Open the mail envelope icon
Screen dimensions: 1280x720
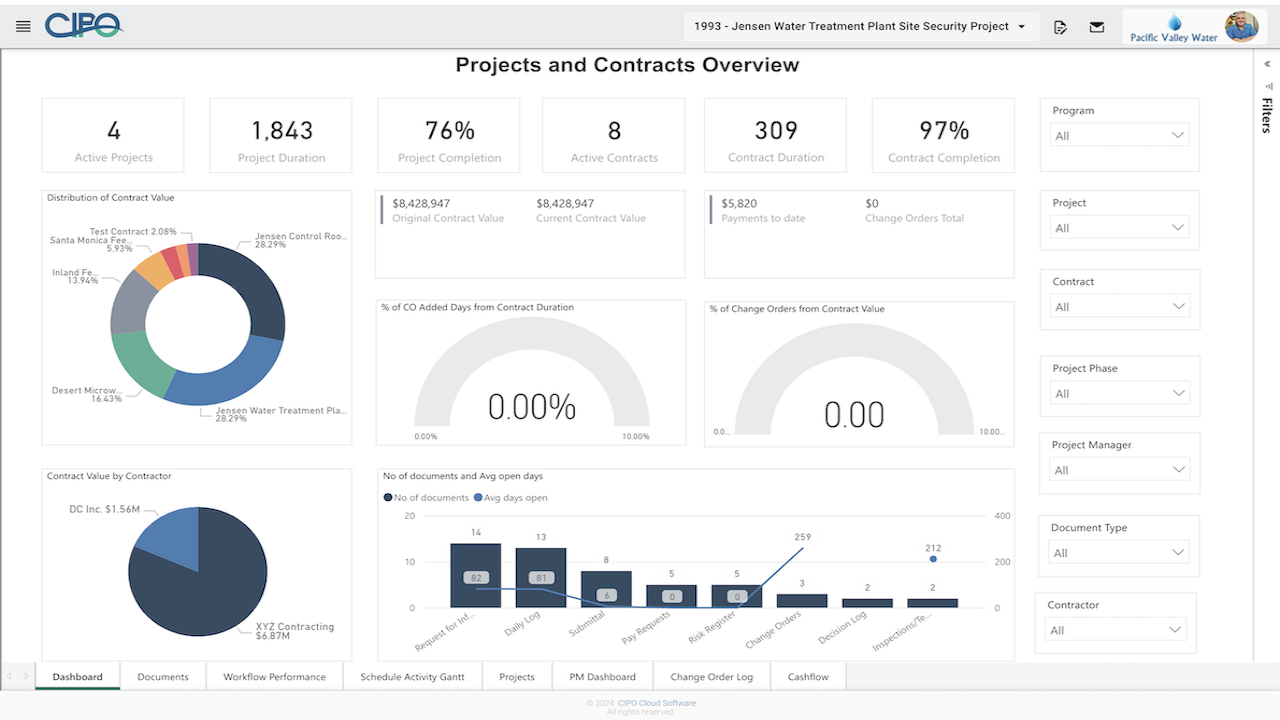1096,27
